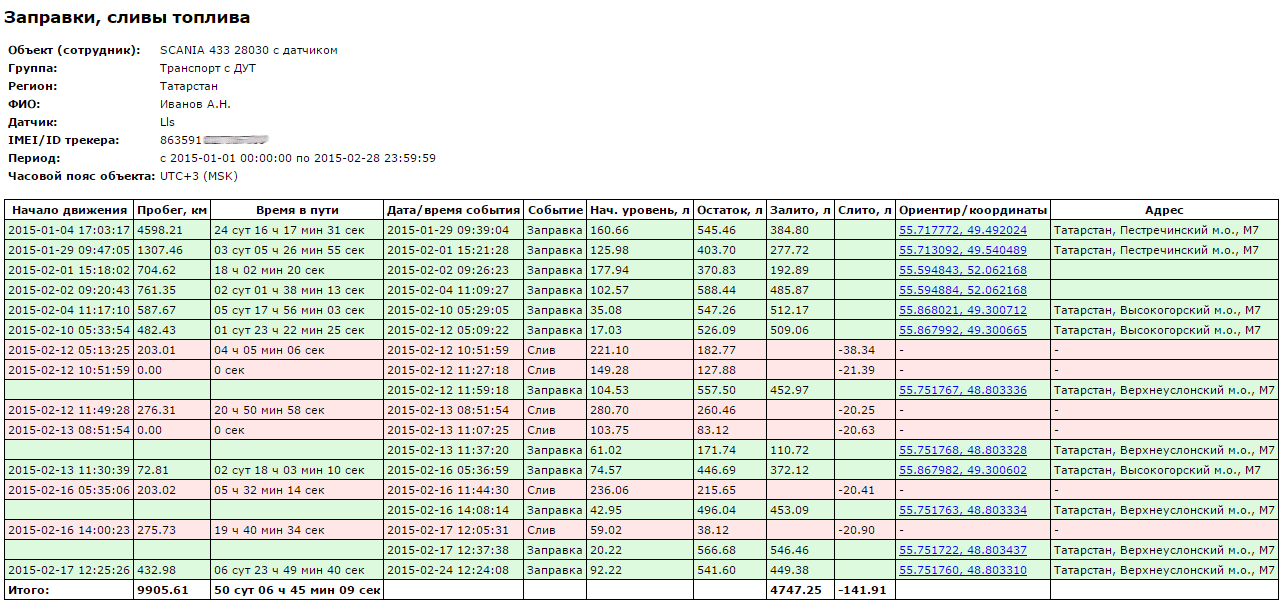Click the 55.594843, 52.062168 coordinates link

tap(962, 270)
